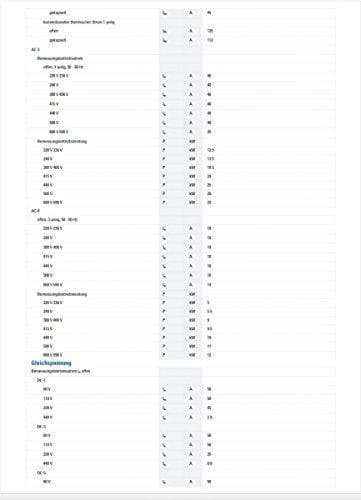
Task: Select the DC-5 subsection label
Action: (41, 473)
